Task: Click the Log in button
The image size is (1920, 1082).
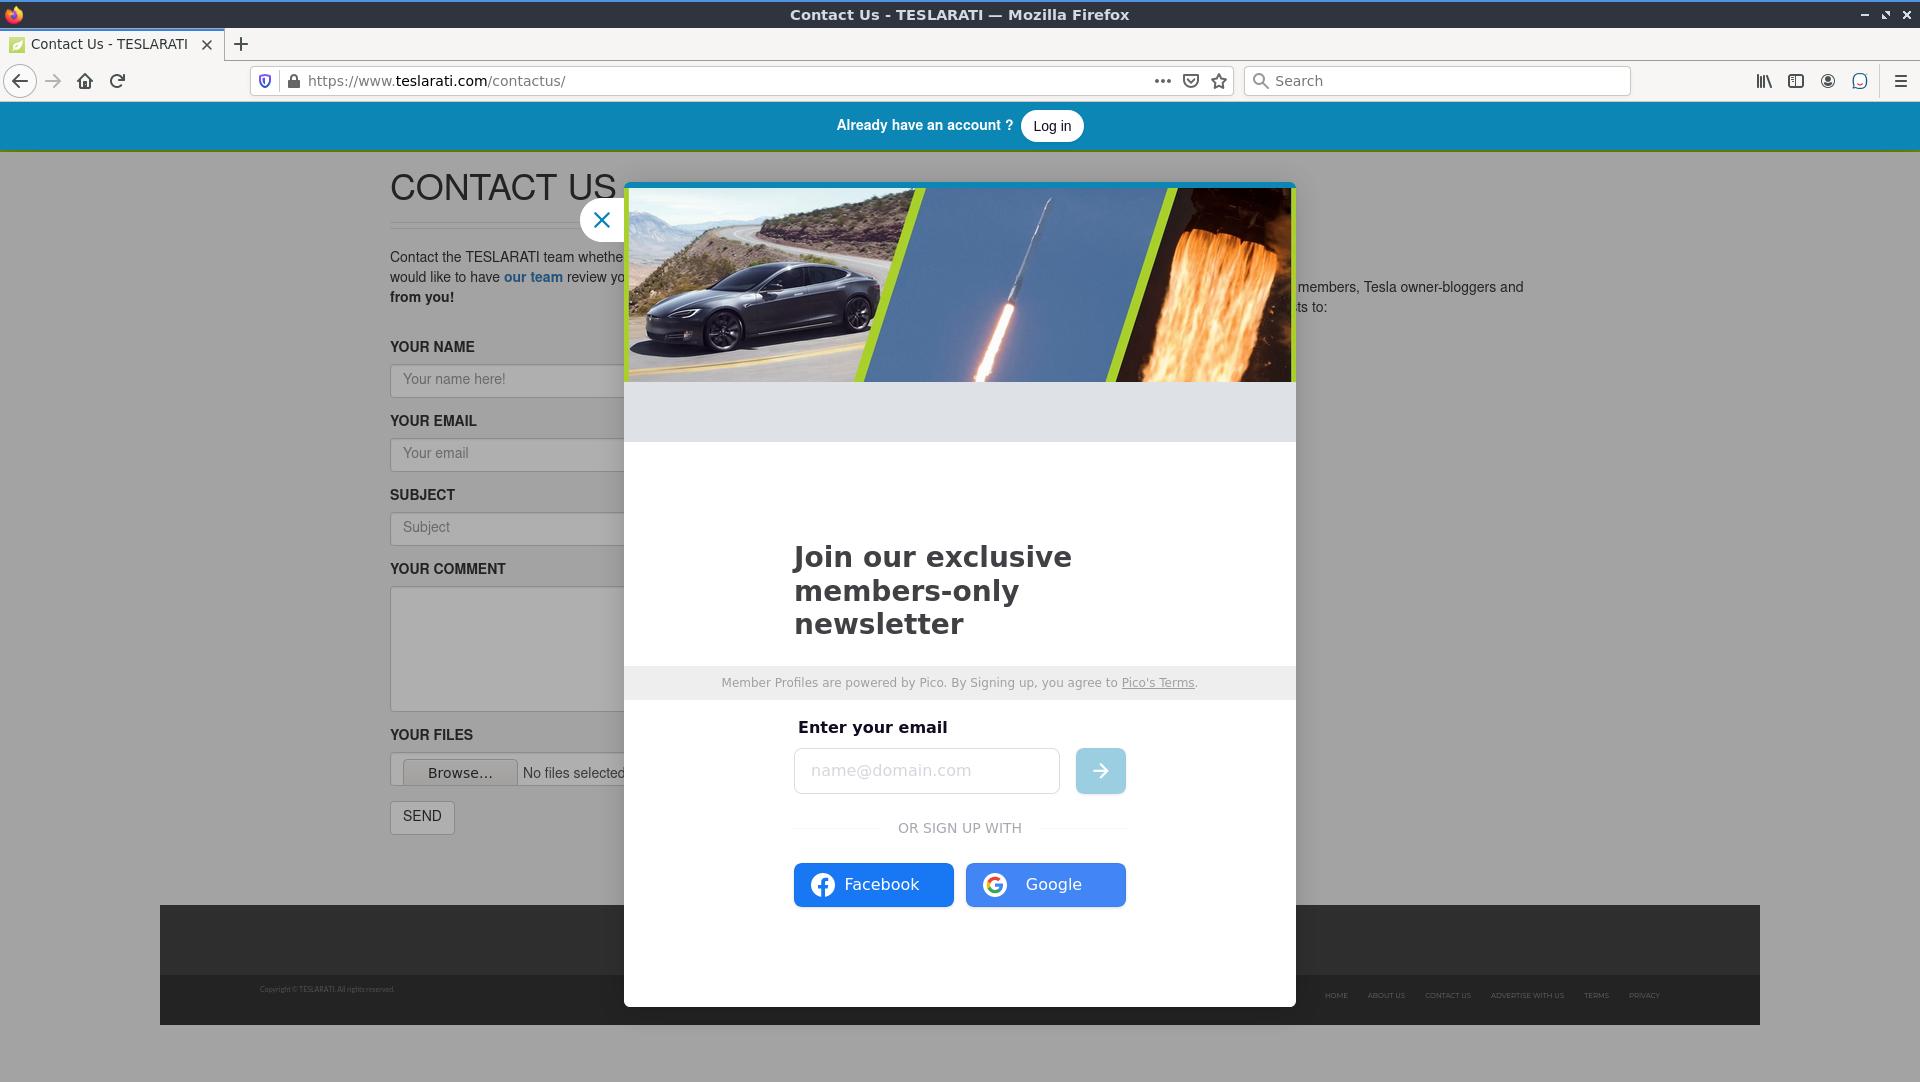Action: [1052, 126]
